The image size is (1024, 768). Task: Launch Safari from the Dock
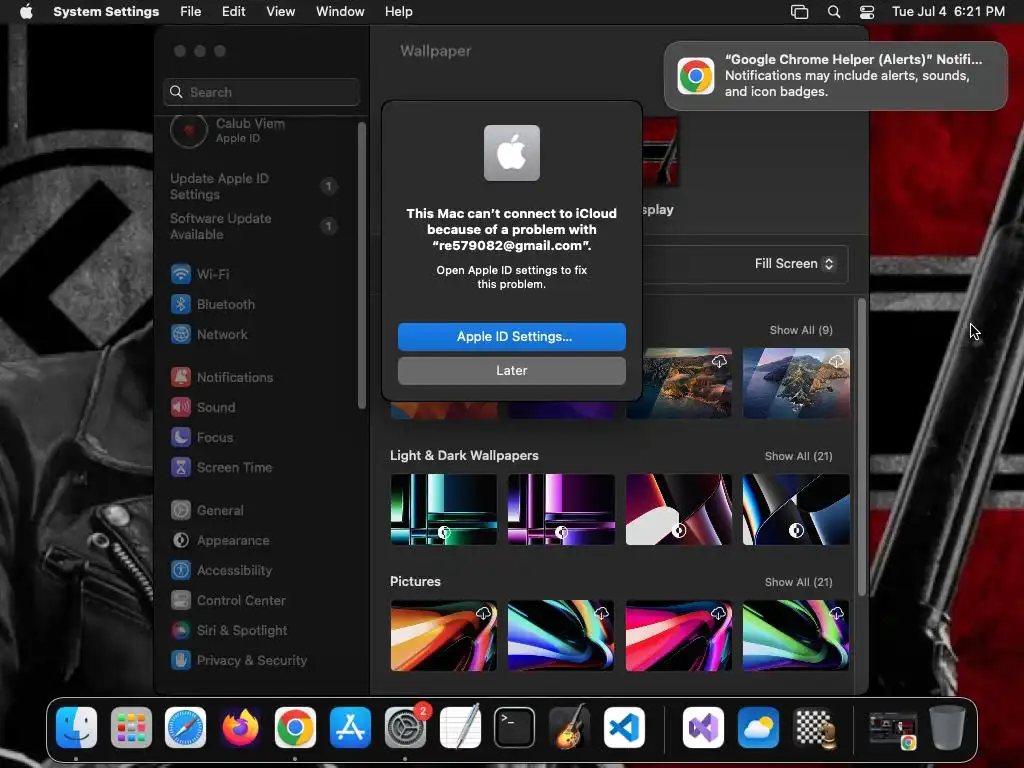(185, 727)
